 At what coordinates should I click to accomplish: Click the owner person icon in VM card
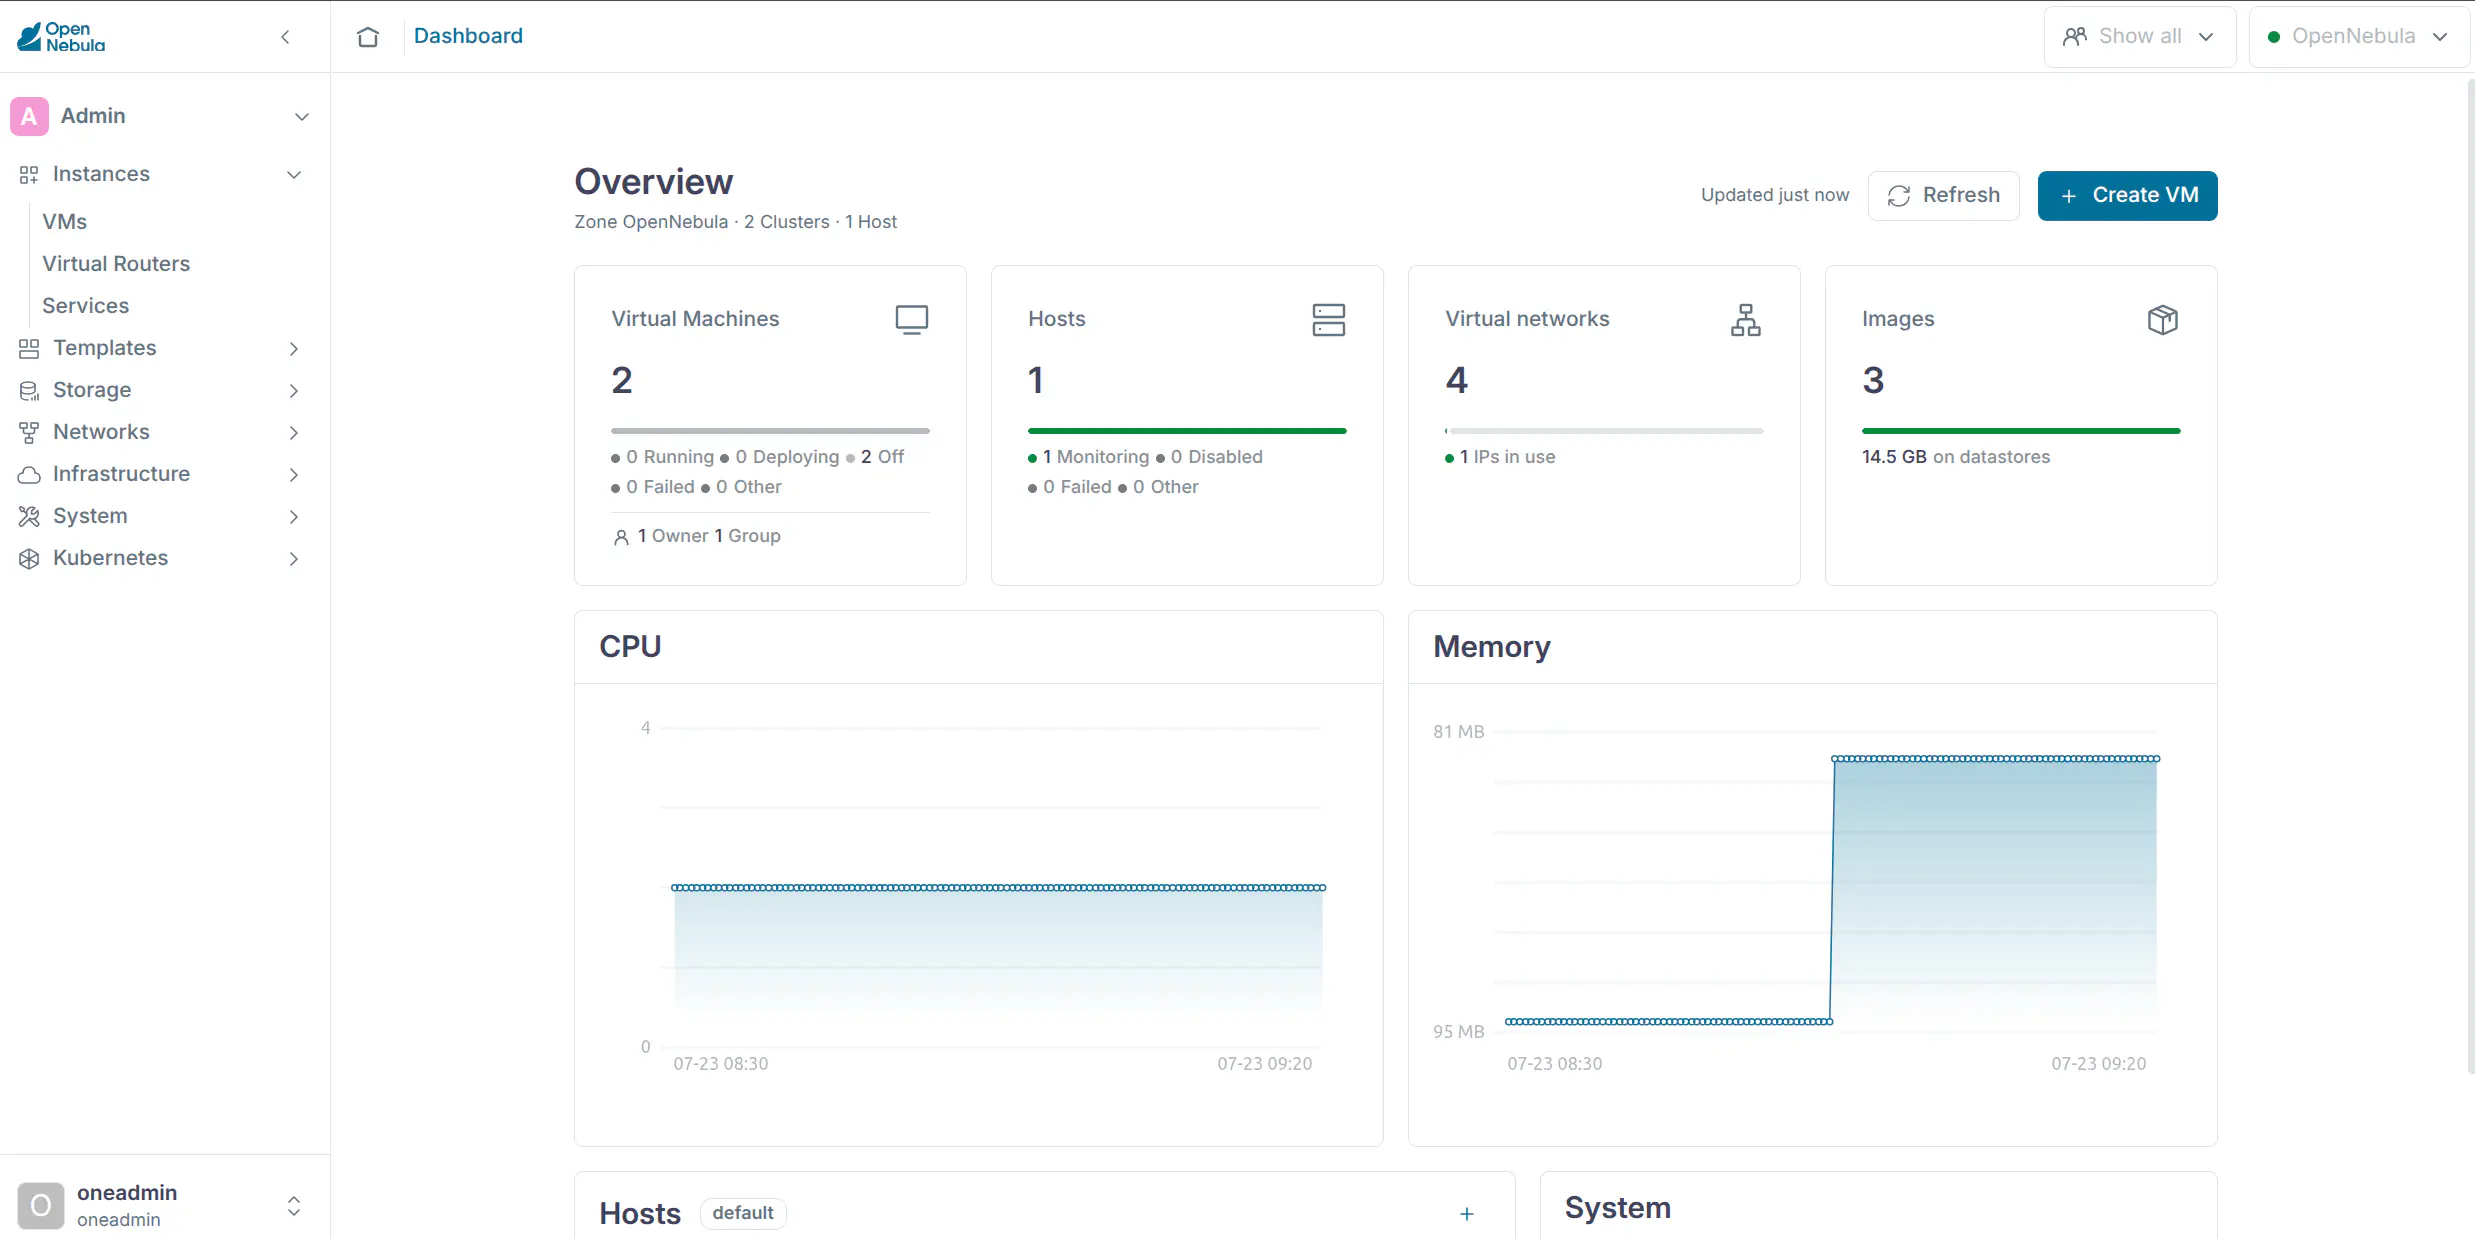pyautogui.click(x=621, y=537)
